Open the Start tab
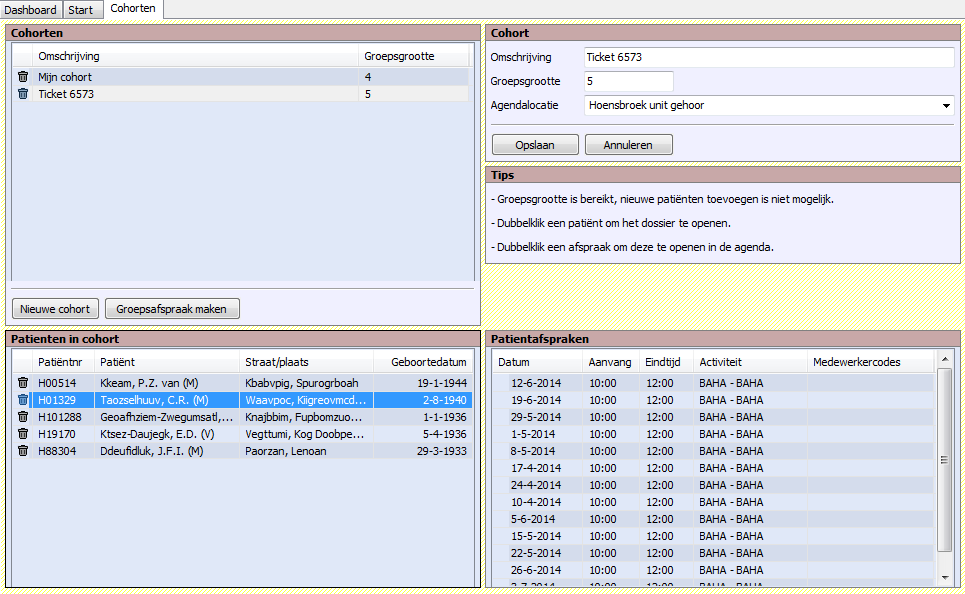965x594 pixels. point(81,10)
